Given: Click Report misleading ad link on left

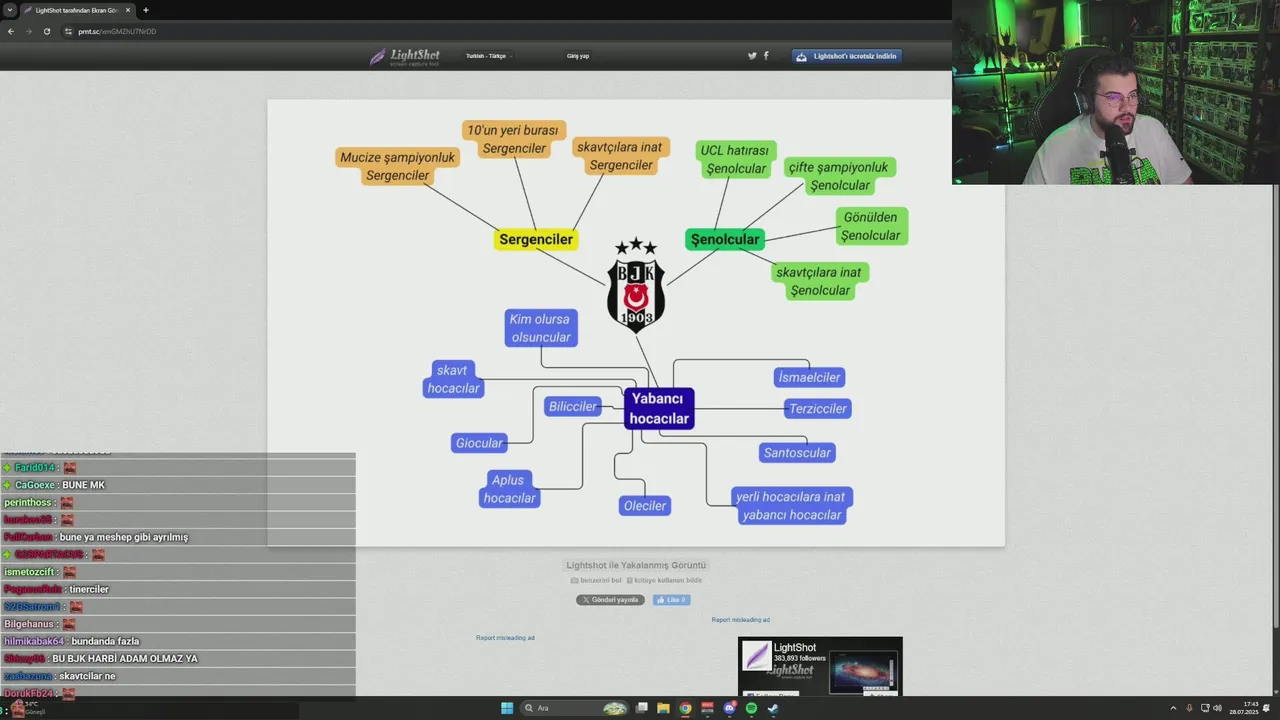Looking at the screenshot, I should (x=505, y=638).
